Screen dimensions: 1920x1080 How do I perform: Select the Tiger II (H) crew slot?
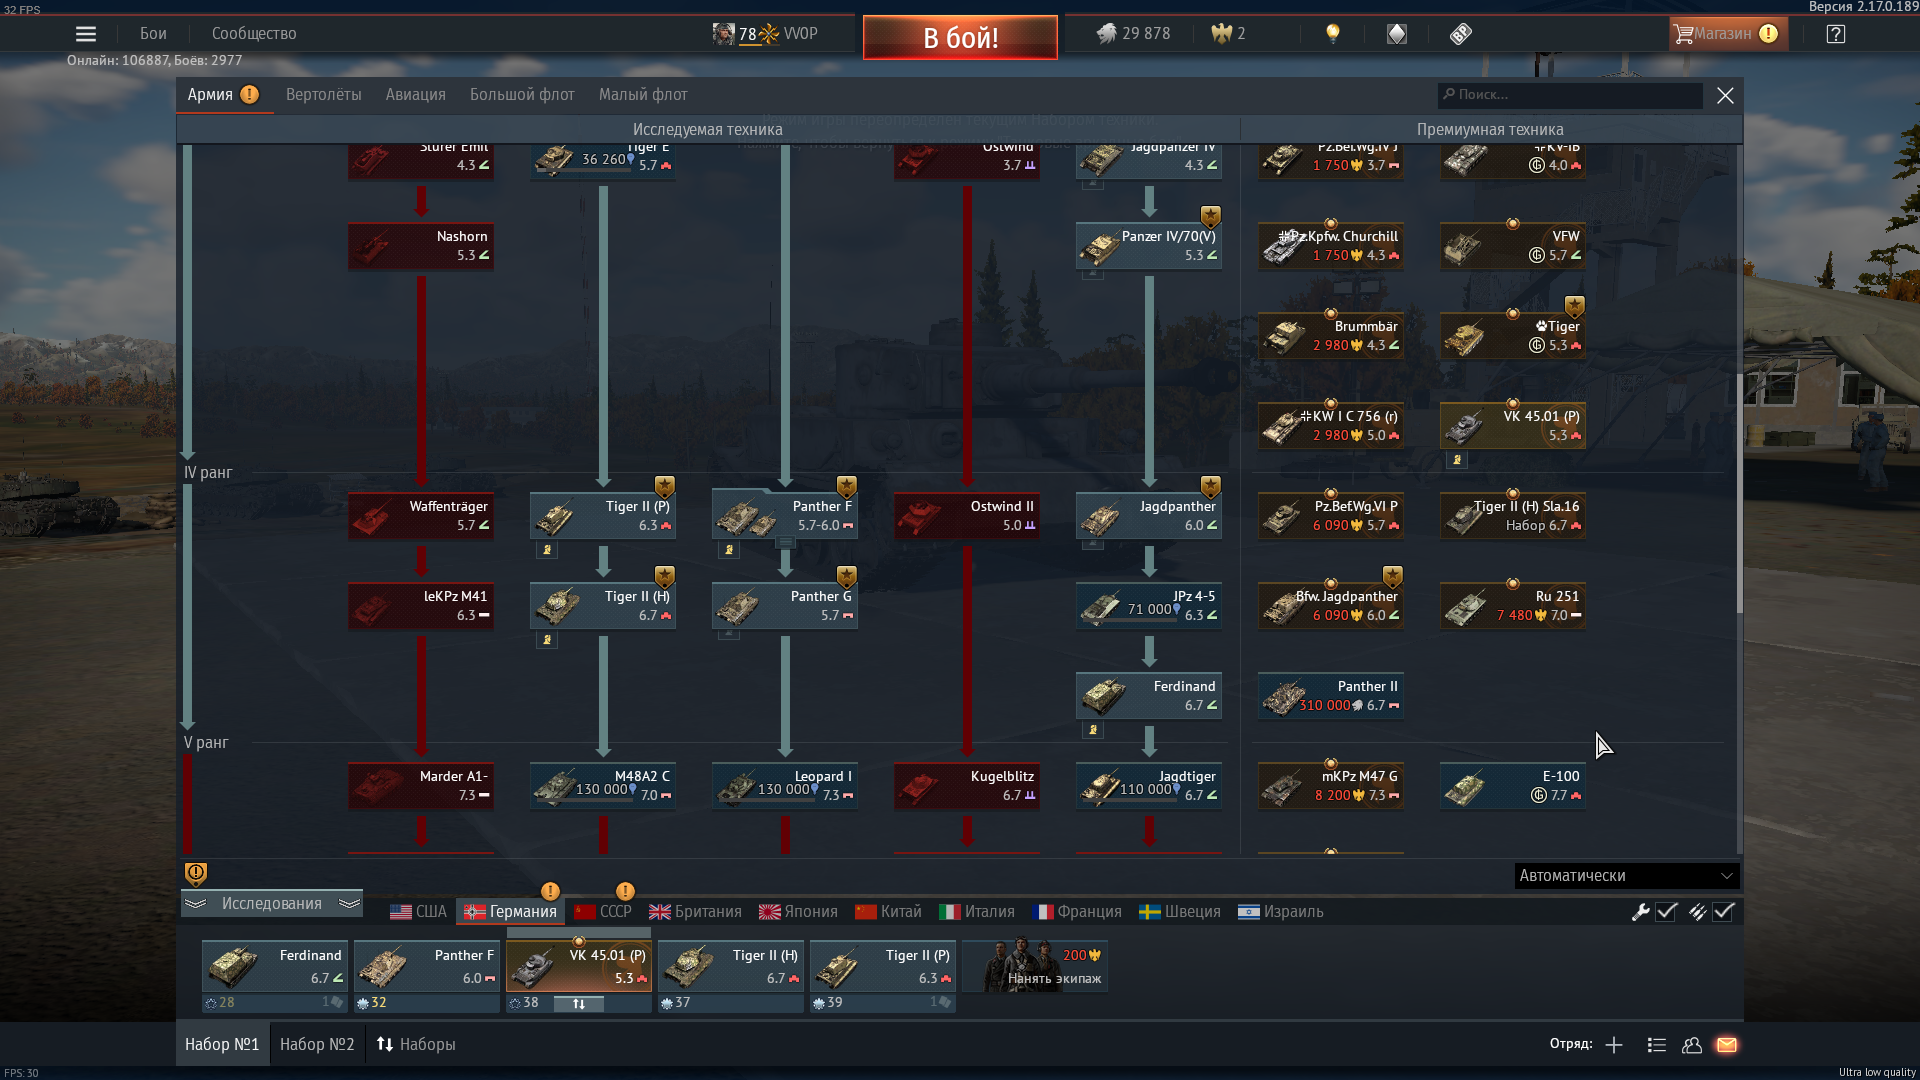[x=731, y=966]
